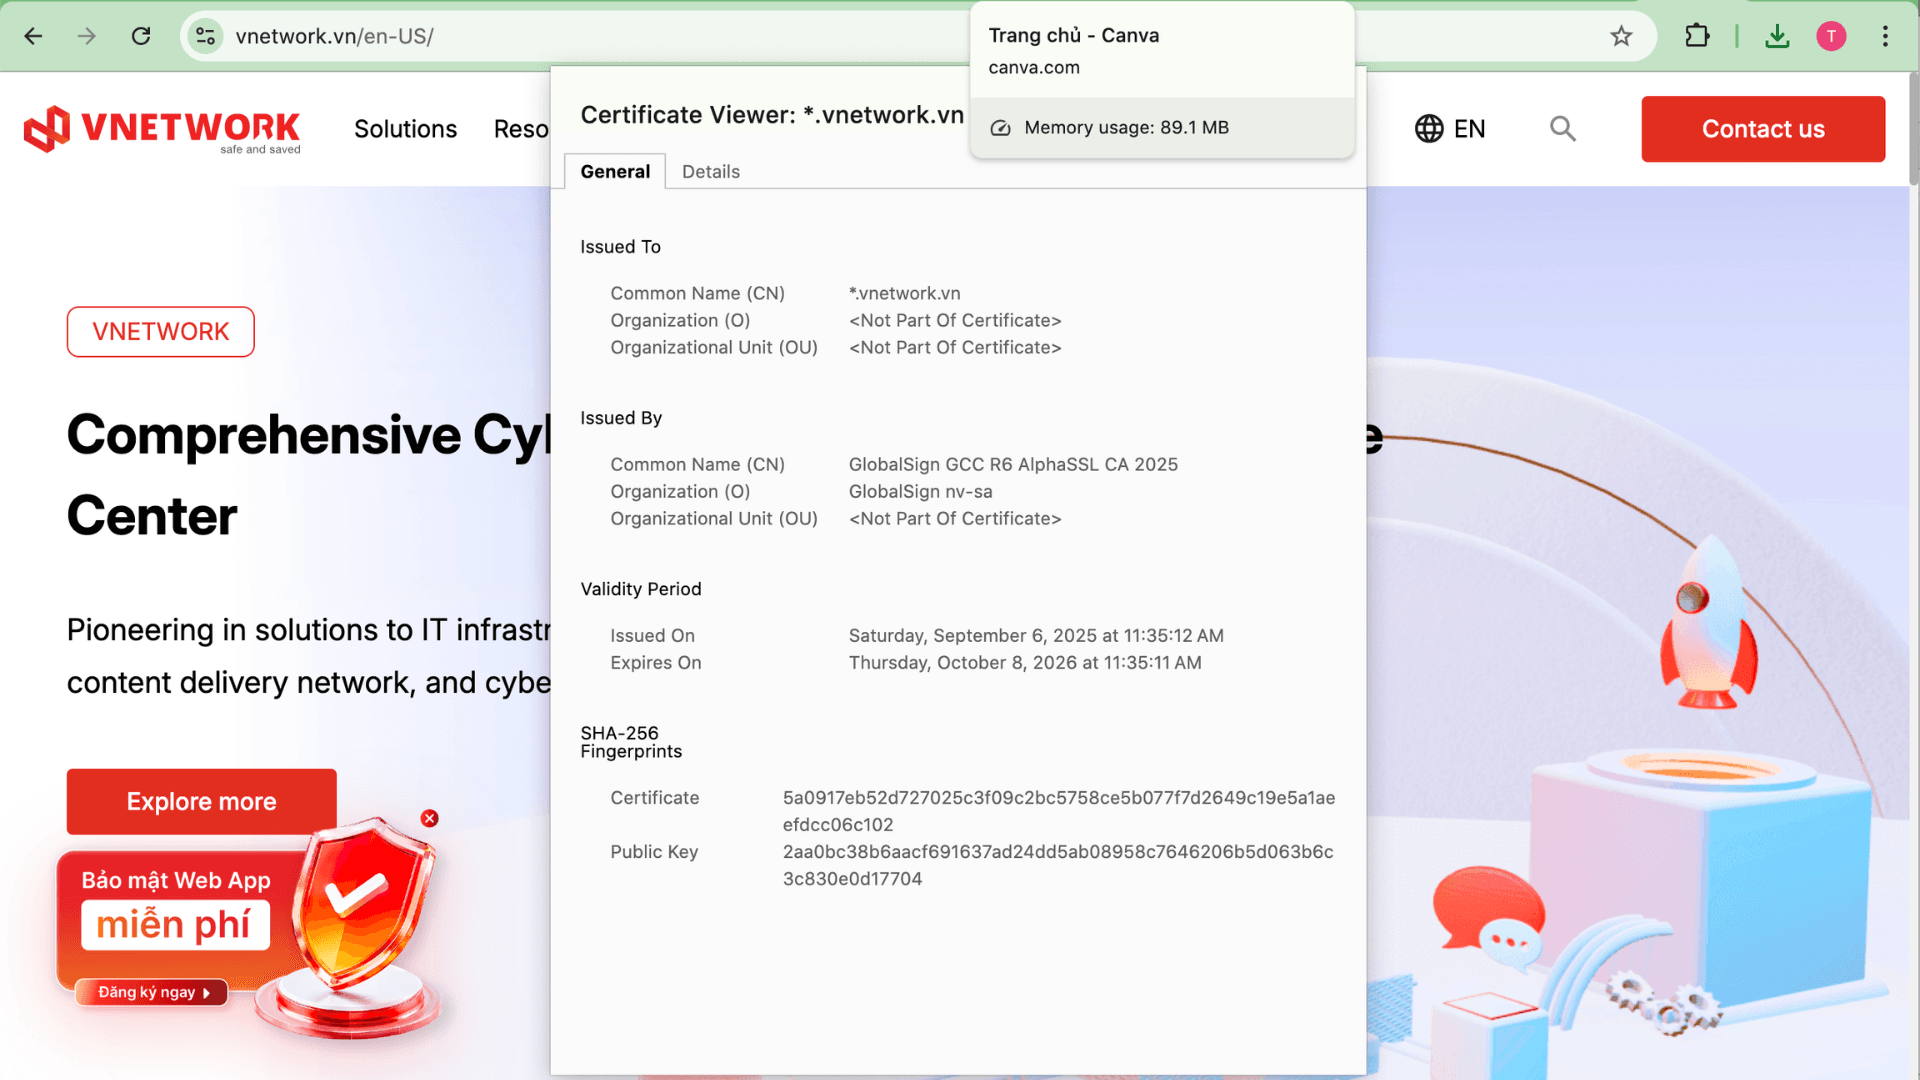1920x1080 pixels.
Task: Select the Public Key fingerprint value
Action: [x=1058, y=865]
